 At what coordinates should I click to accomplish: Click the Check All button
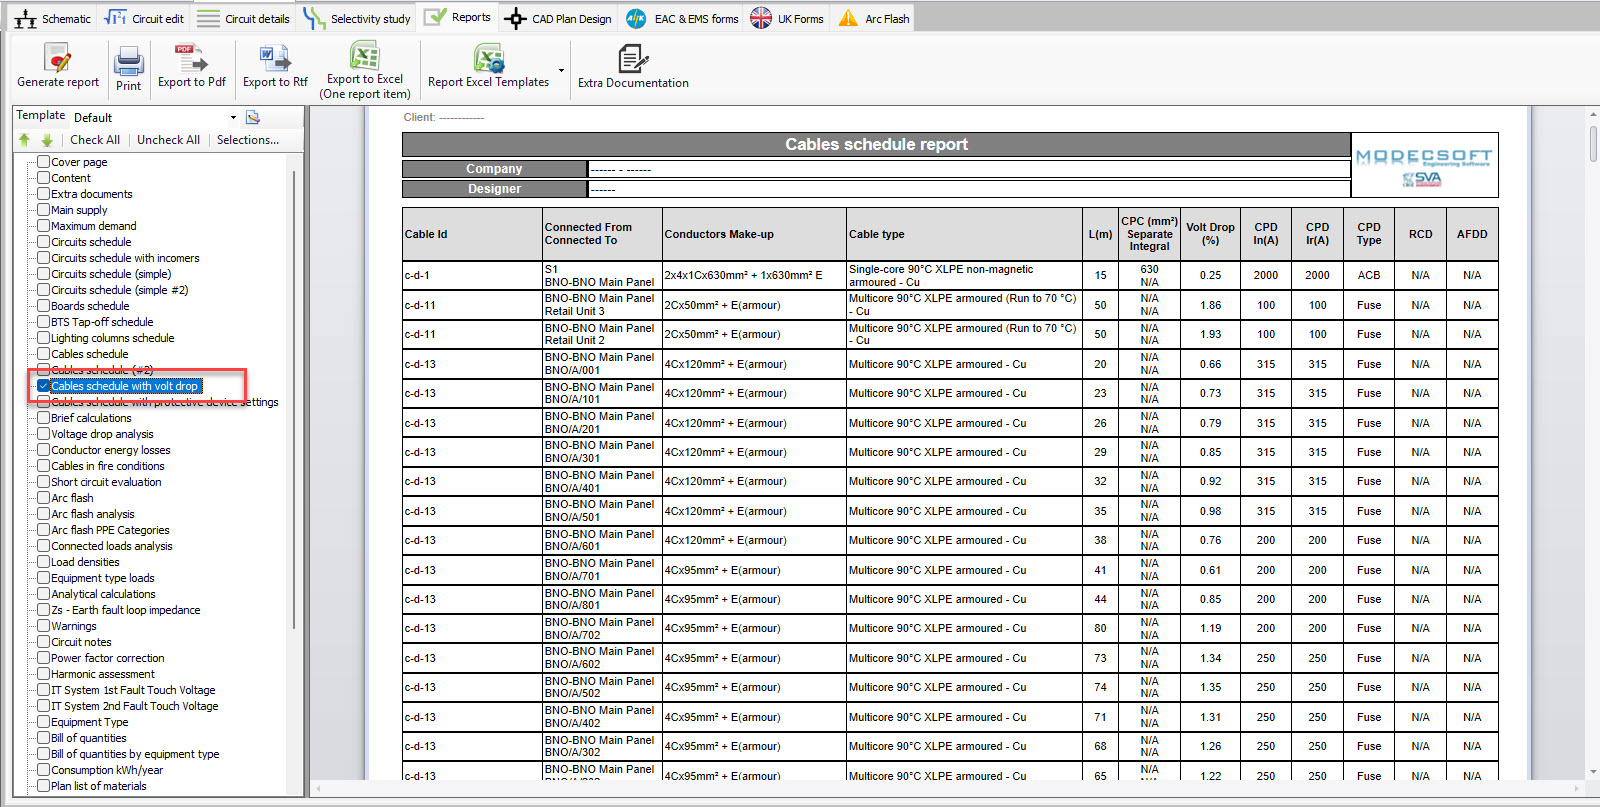(x=95, y=140)
